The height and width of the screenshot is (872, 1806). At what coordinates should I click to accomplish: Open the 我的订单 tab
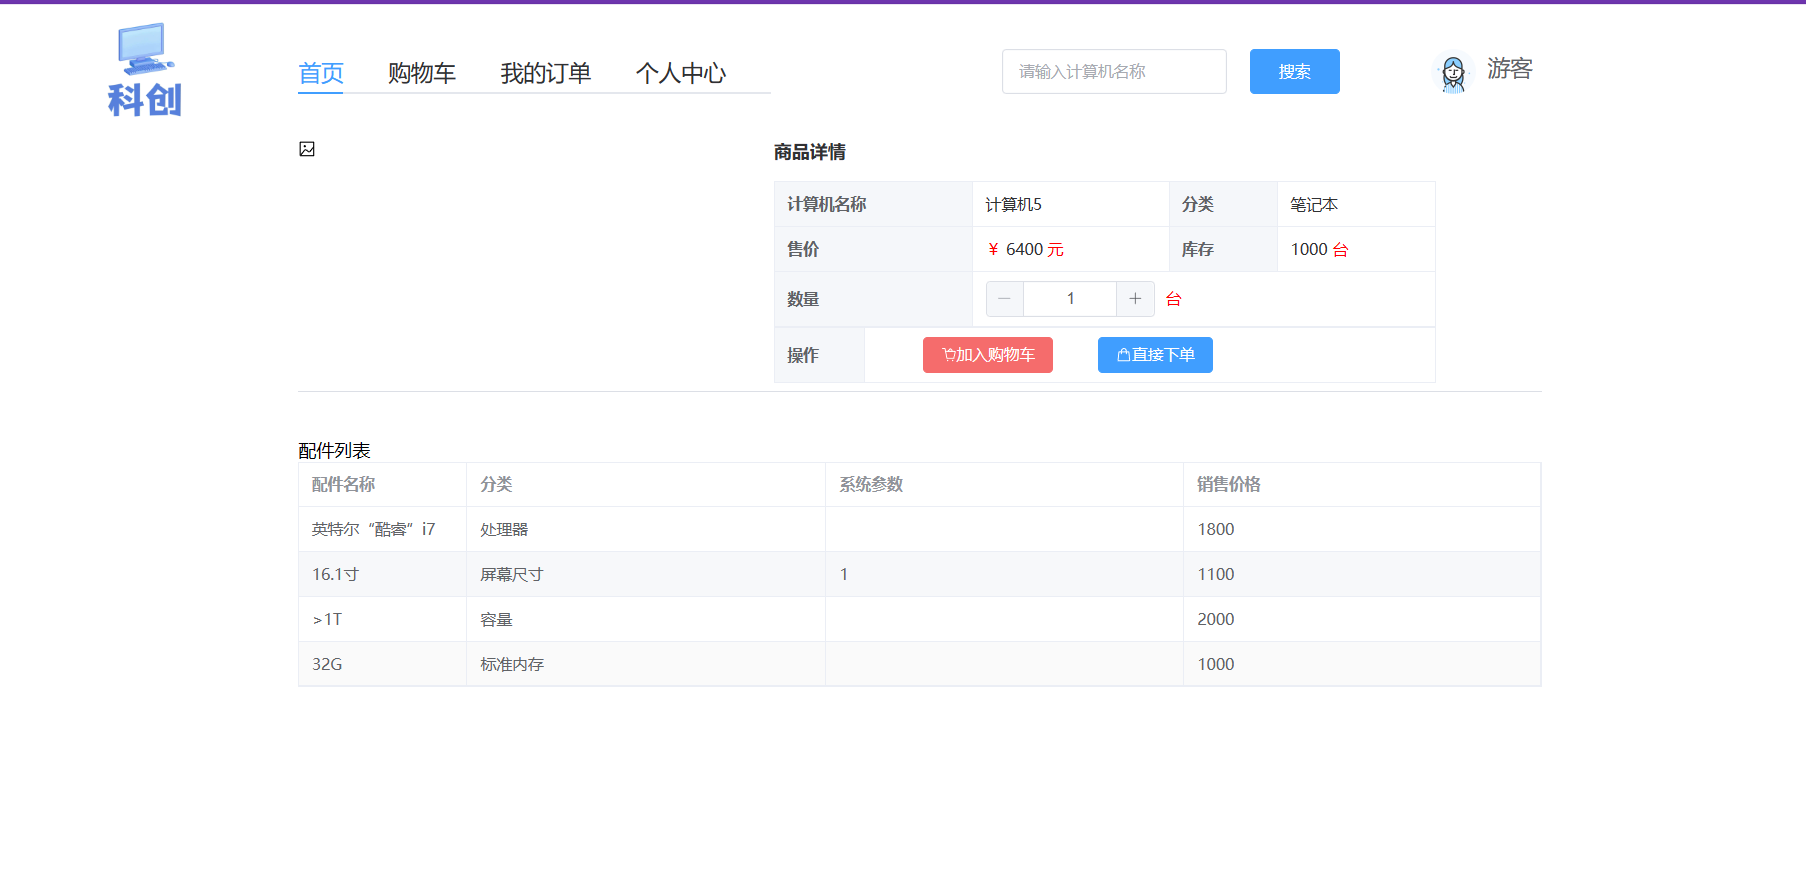(546, 73)
